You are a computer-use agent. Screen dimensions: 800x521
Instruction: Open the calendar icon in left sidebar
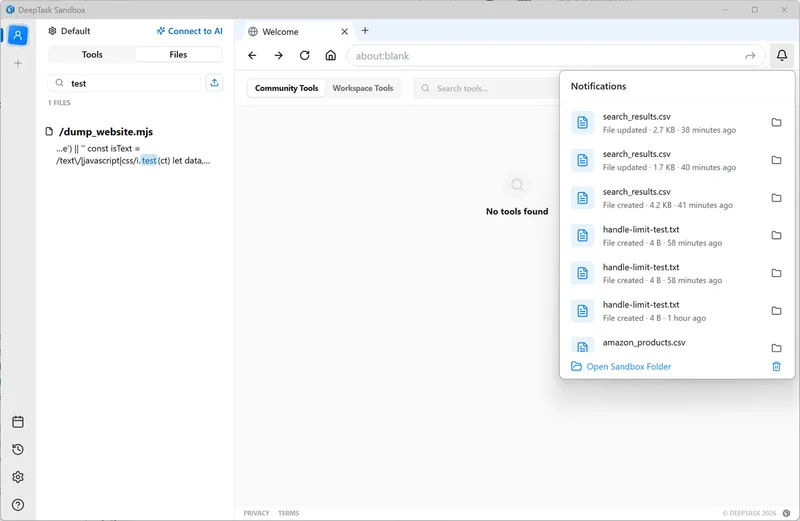(18, 422)
